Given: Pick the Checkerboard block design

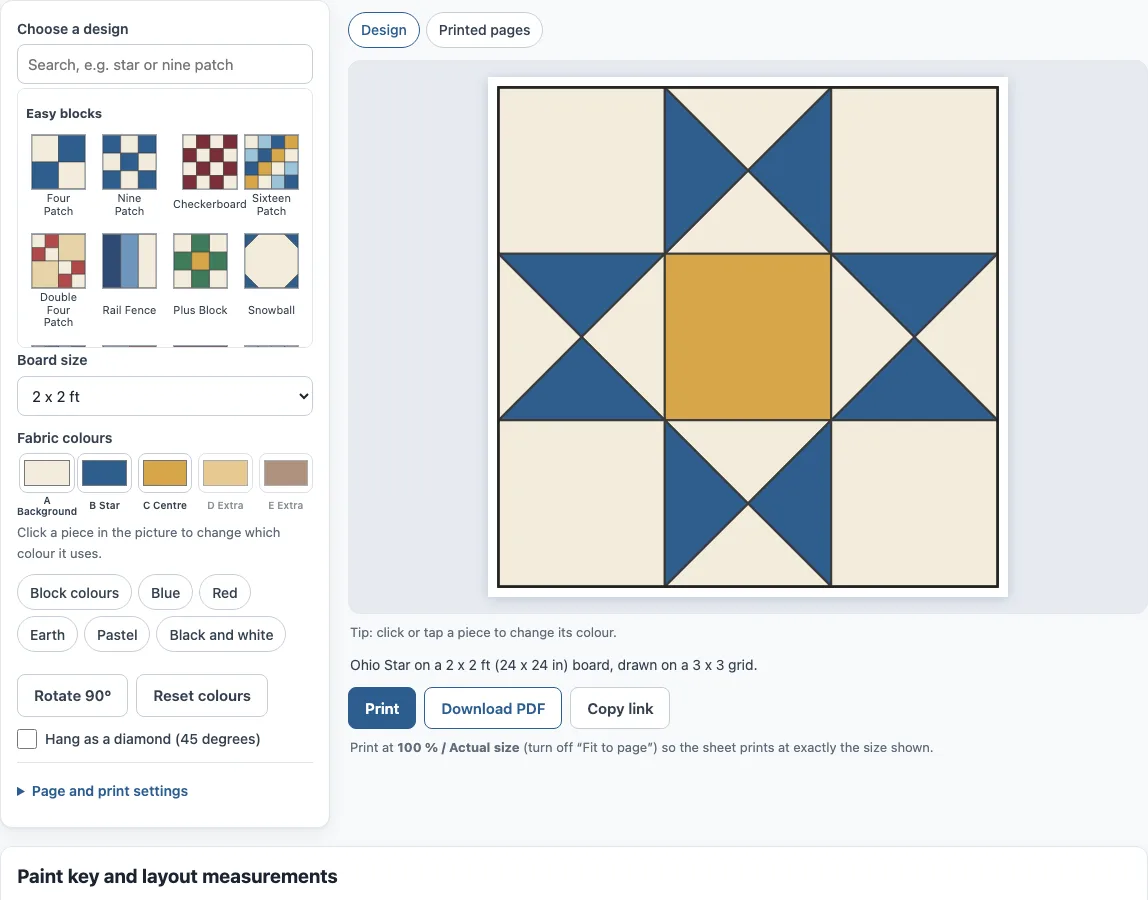Looking at the screenshot, I should point(209,174).
